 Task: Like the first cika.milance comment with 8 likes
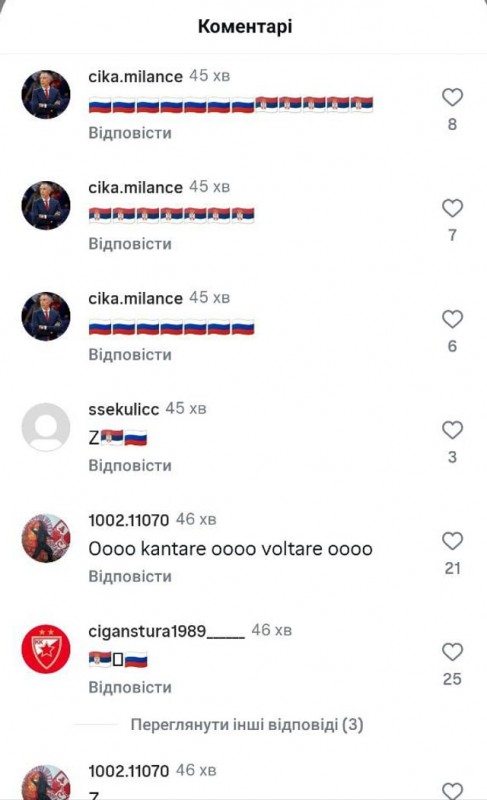(x=452, y=97)
